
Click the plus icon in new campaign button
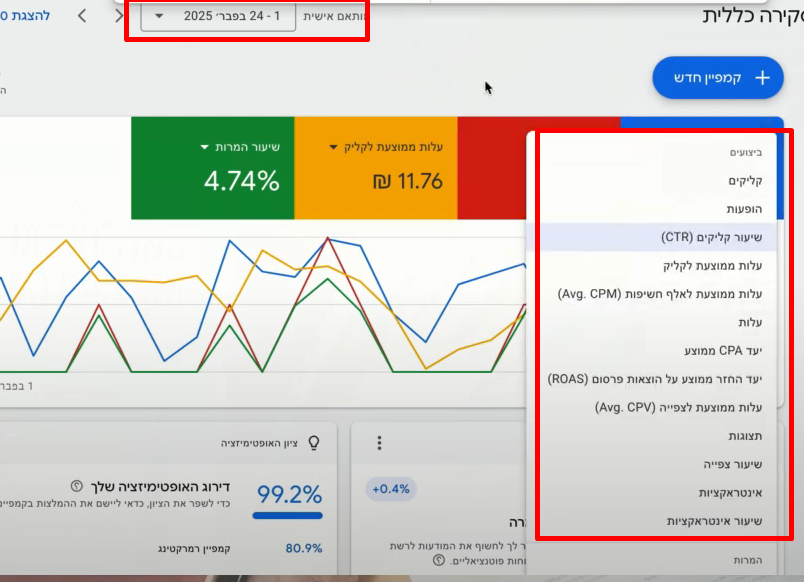click(x=762, y=78)
